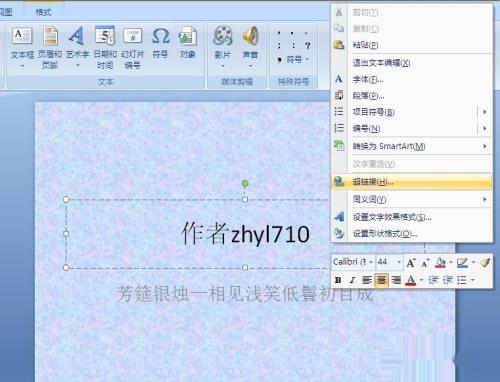Expand 编号(N) submenu arrow
Screen dimensions: 500x382
point(485,128)
